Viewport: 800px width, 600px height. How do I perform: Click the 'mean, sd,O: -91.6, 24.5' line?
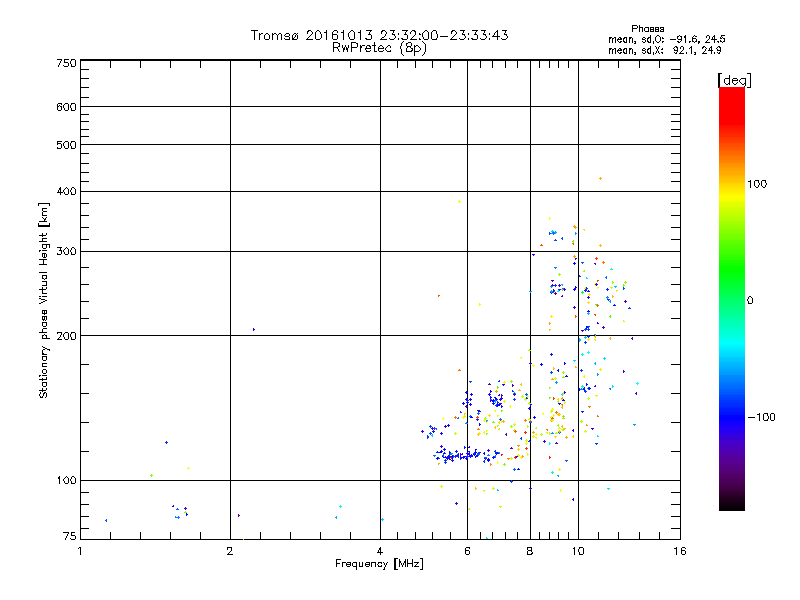pos(666,39)
